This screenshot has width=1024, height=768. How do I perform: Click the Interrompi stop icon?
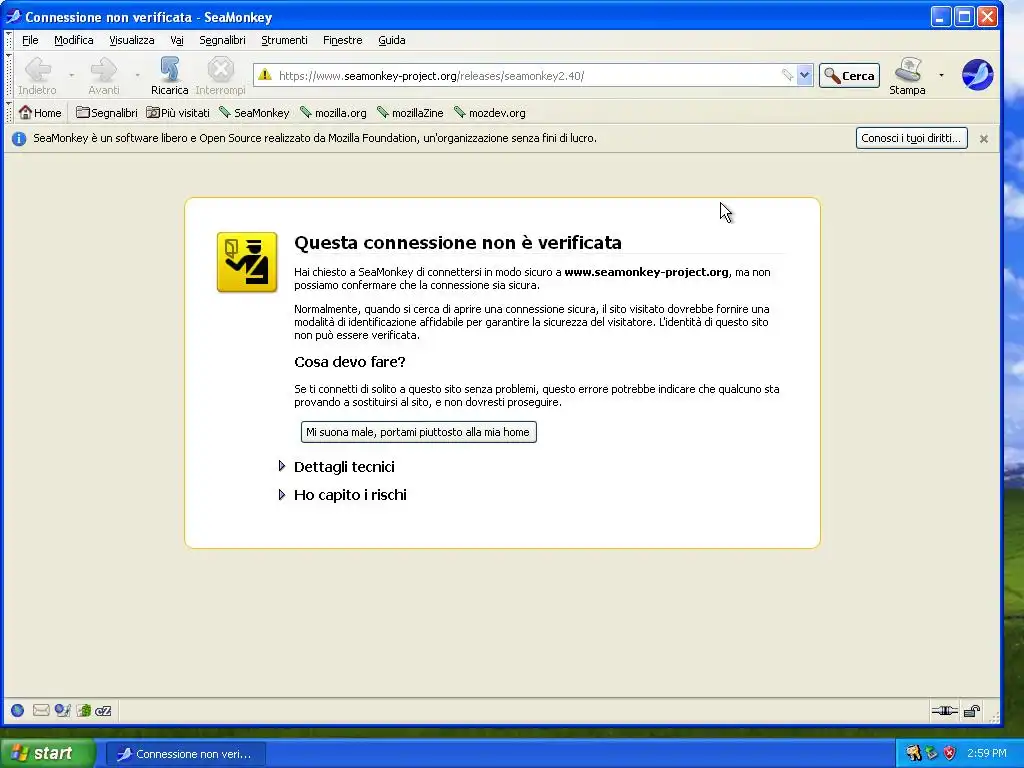pyautogui.click(x=221, y=69)
